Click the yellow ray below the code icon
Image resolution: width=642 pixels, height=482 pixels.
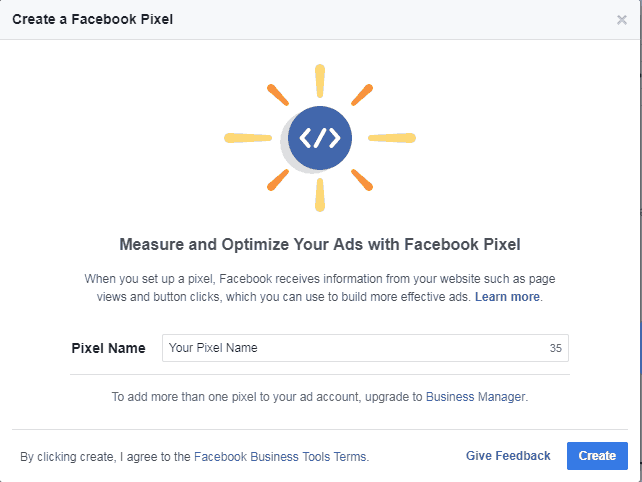coord(320,195)
